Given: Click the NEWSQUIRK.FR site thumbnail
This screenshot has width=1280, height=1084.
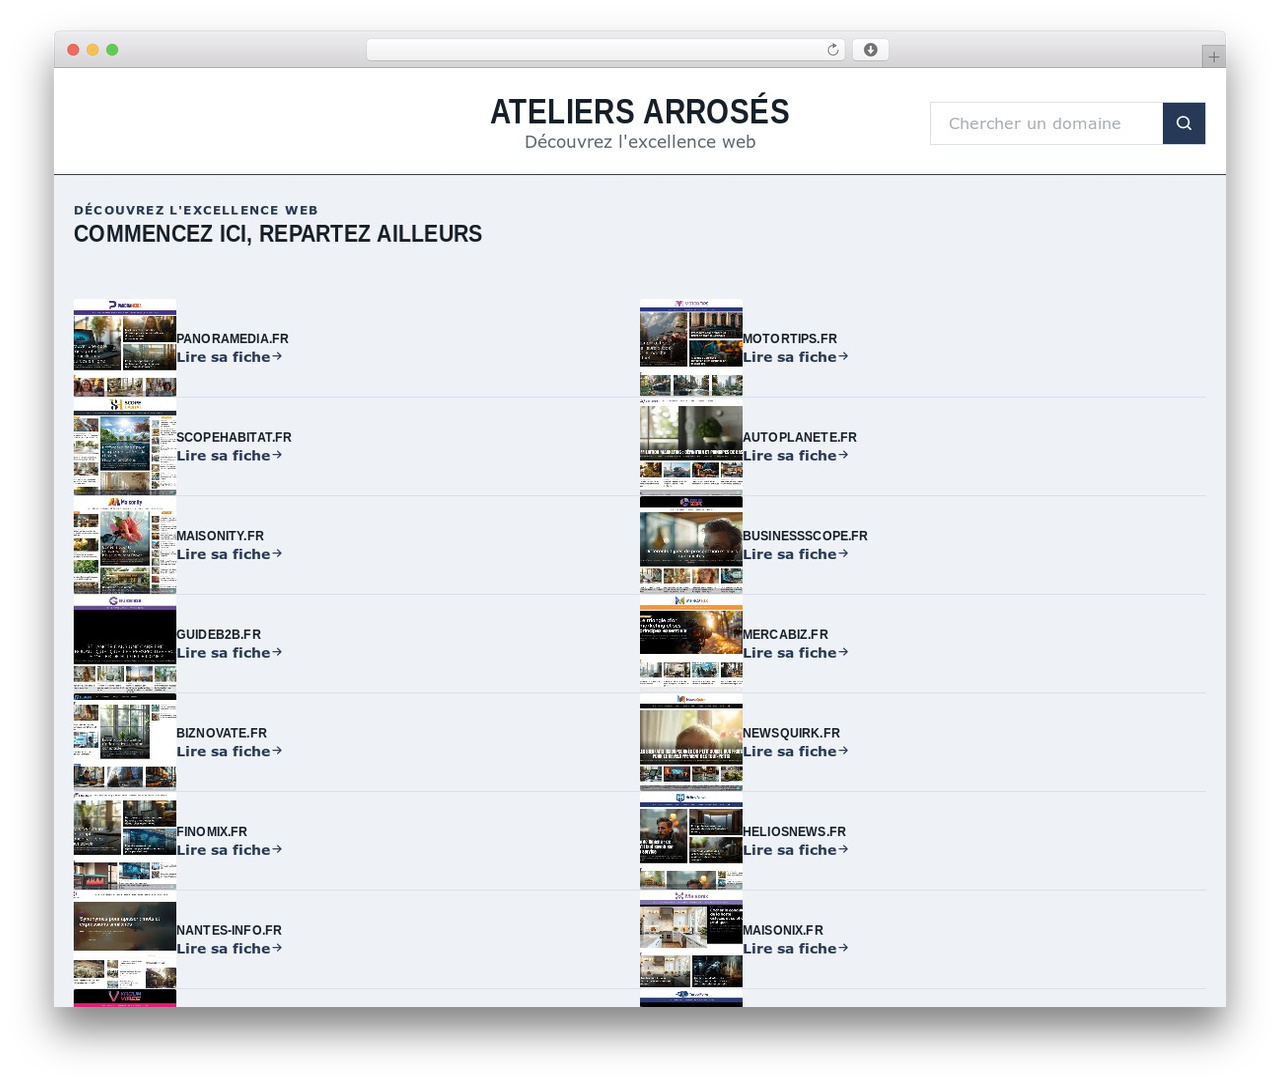Looking at the screenshot, I should (x=691, y=742).
